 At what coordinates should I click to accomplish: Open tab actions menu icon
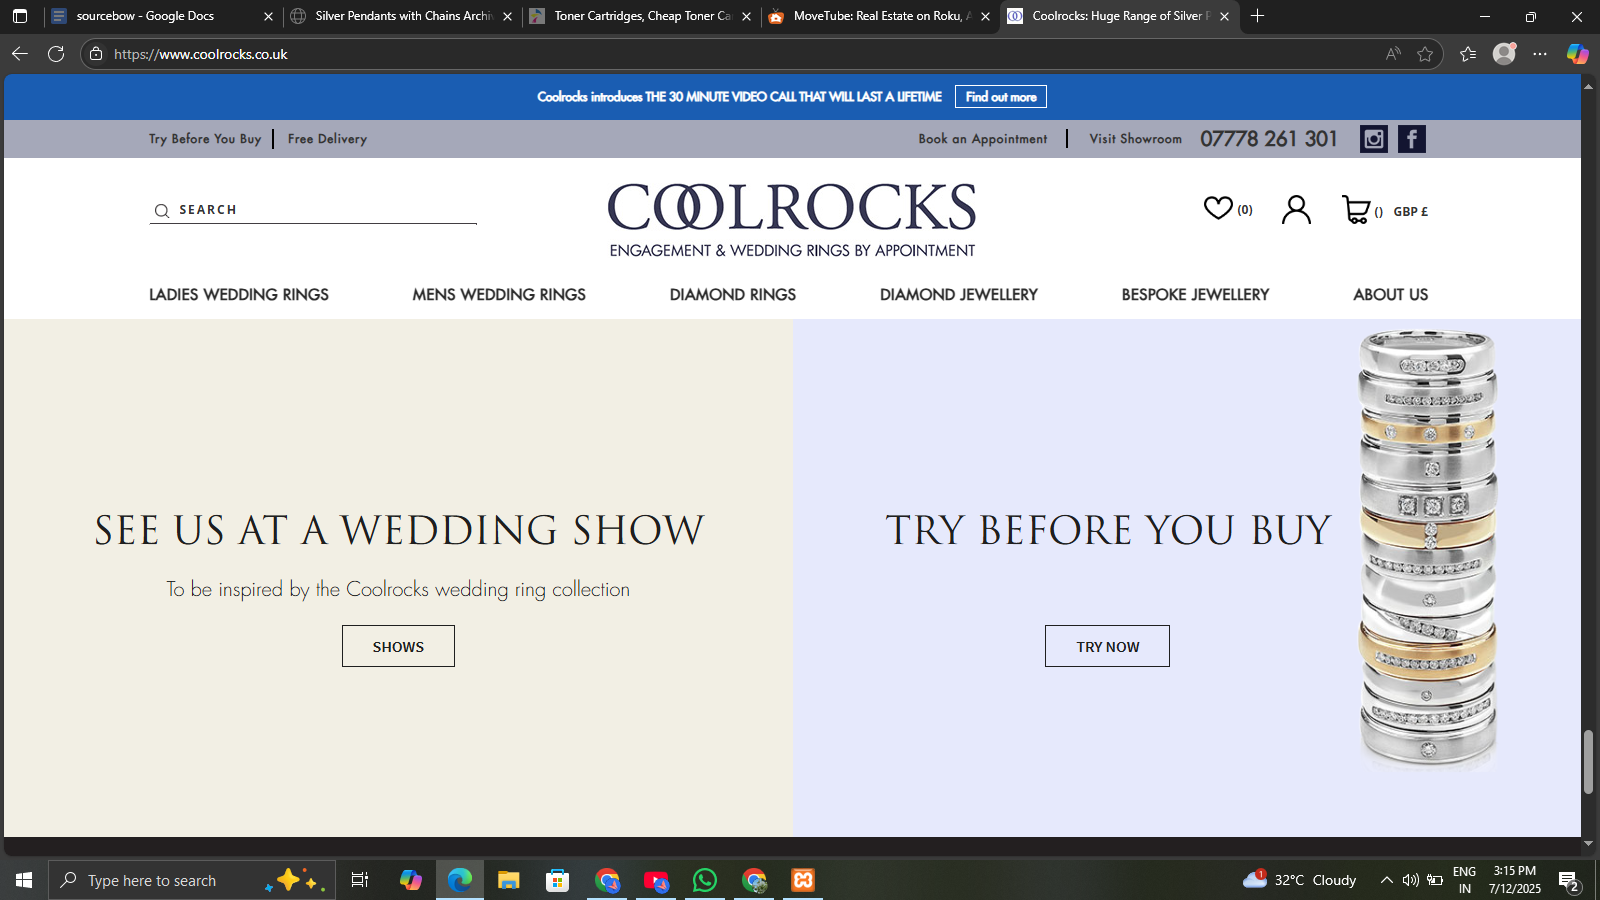20,16
